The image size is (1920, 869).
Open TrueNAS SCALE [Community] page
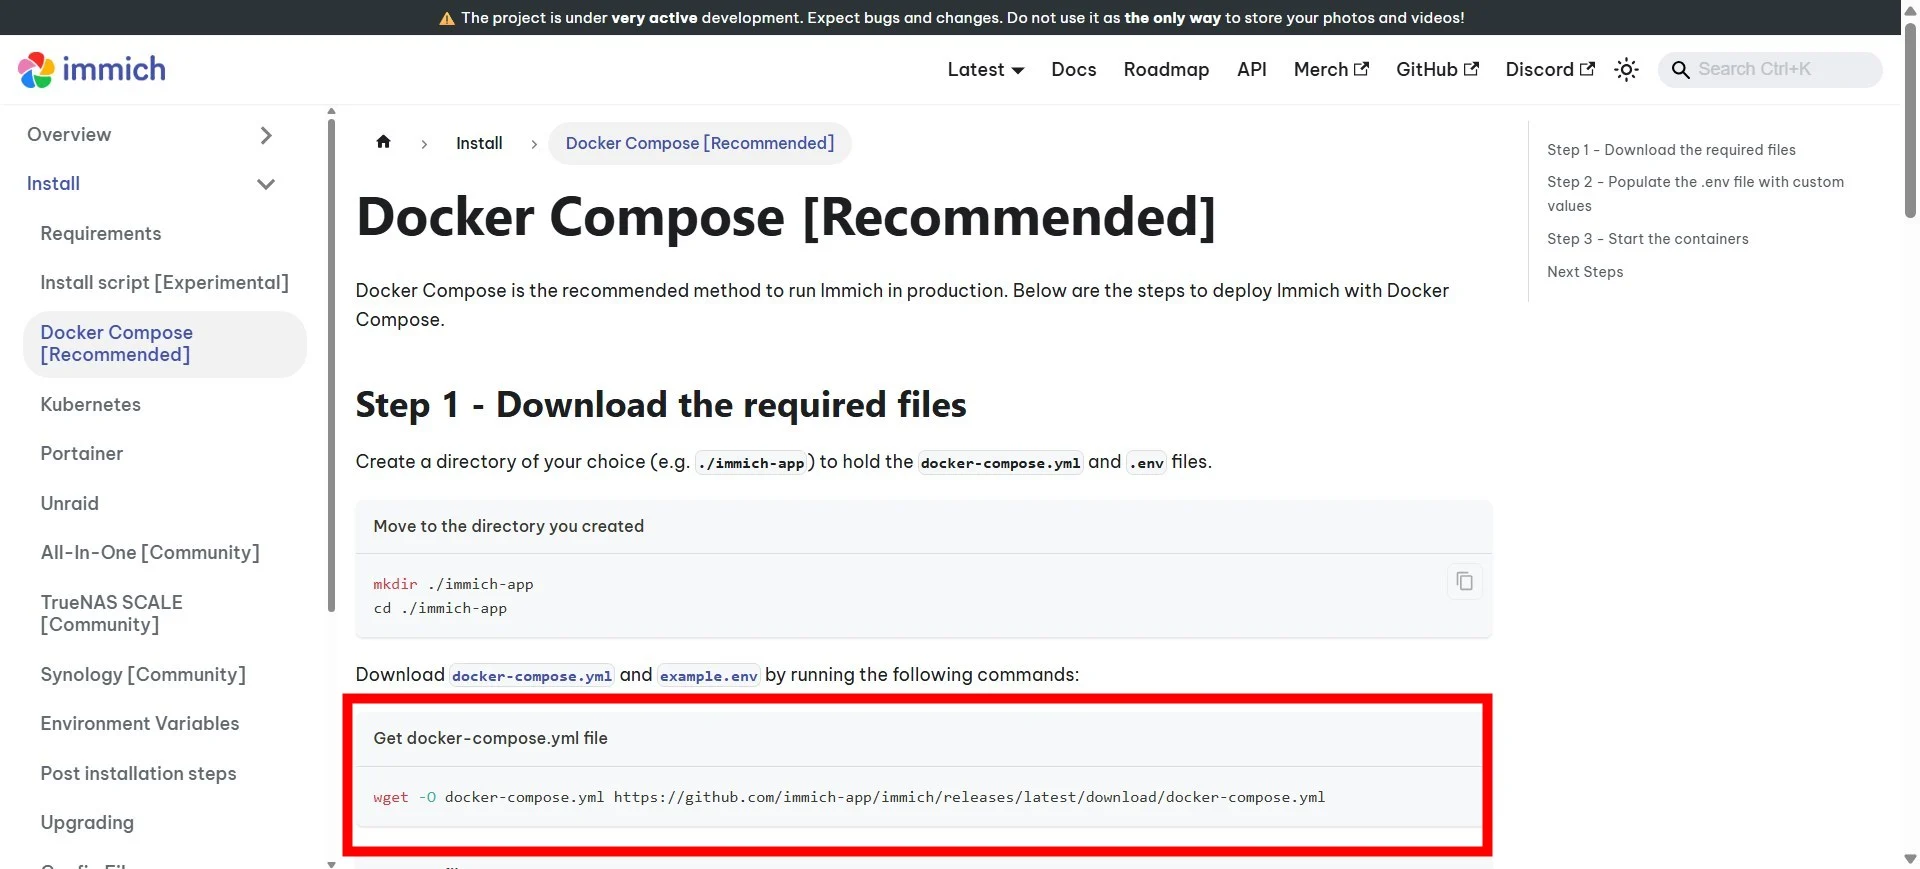(x=111, y=613)
